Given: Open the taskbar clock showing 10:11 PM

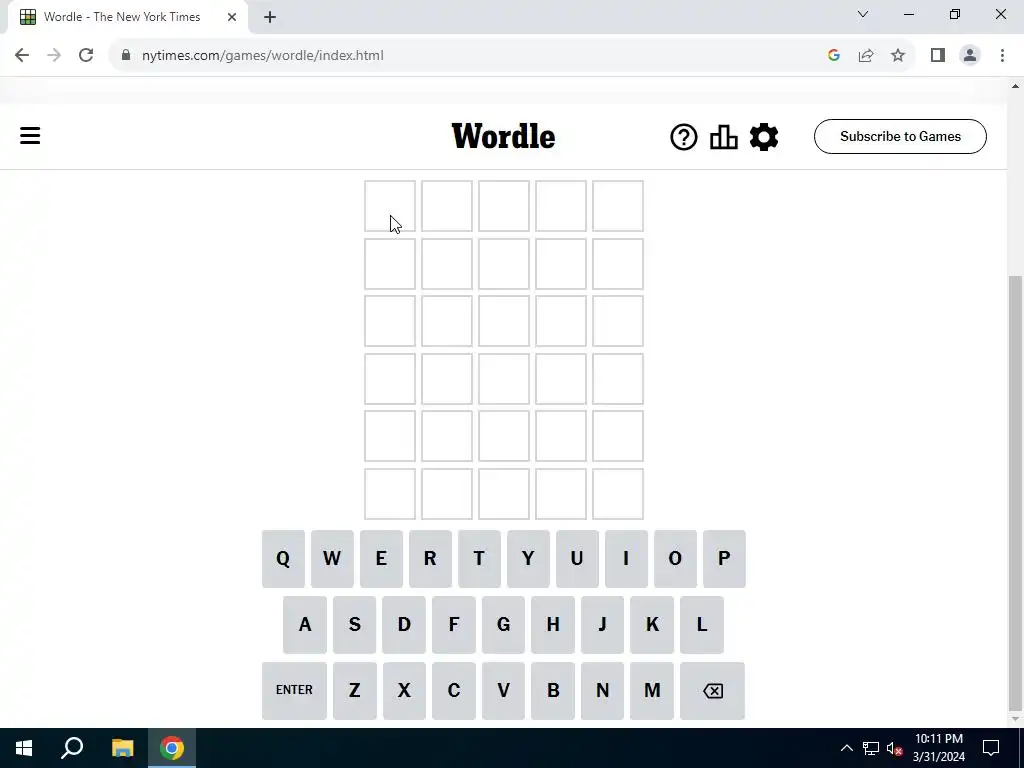Looking at the screenshot, I should pyautogui.click(x=938, y=748).
